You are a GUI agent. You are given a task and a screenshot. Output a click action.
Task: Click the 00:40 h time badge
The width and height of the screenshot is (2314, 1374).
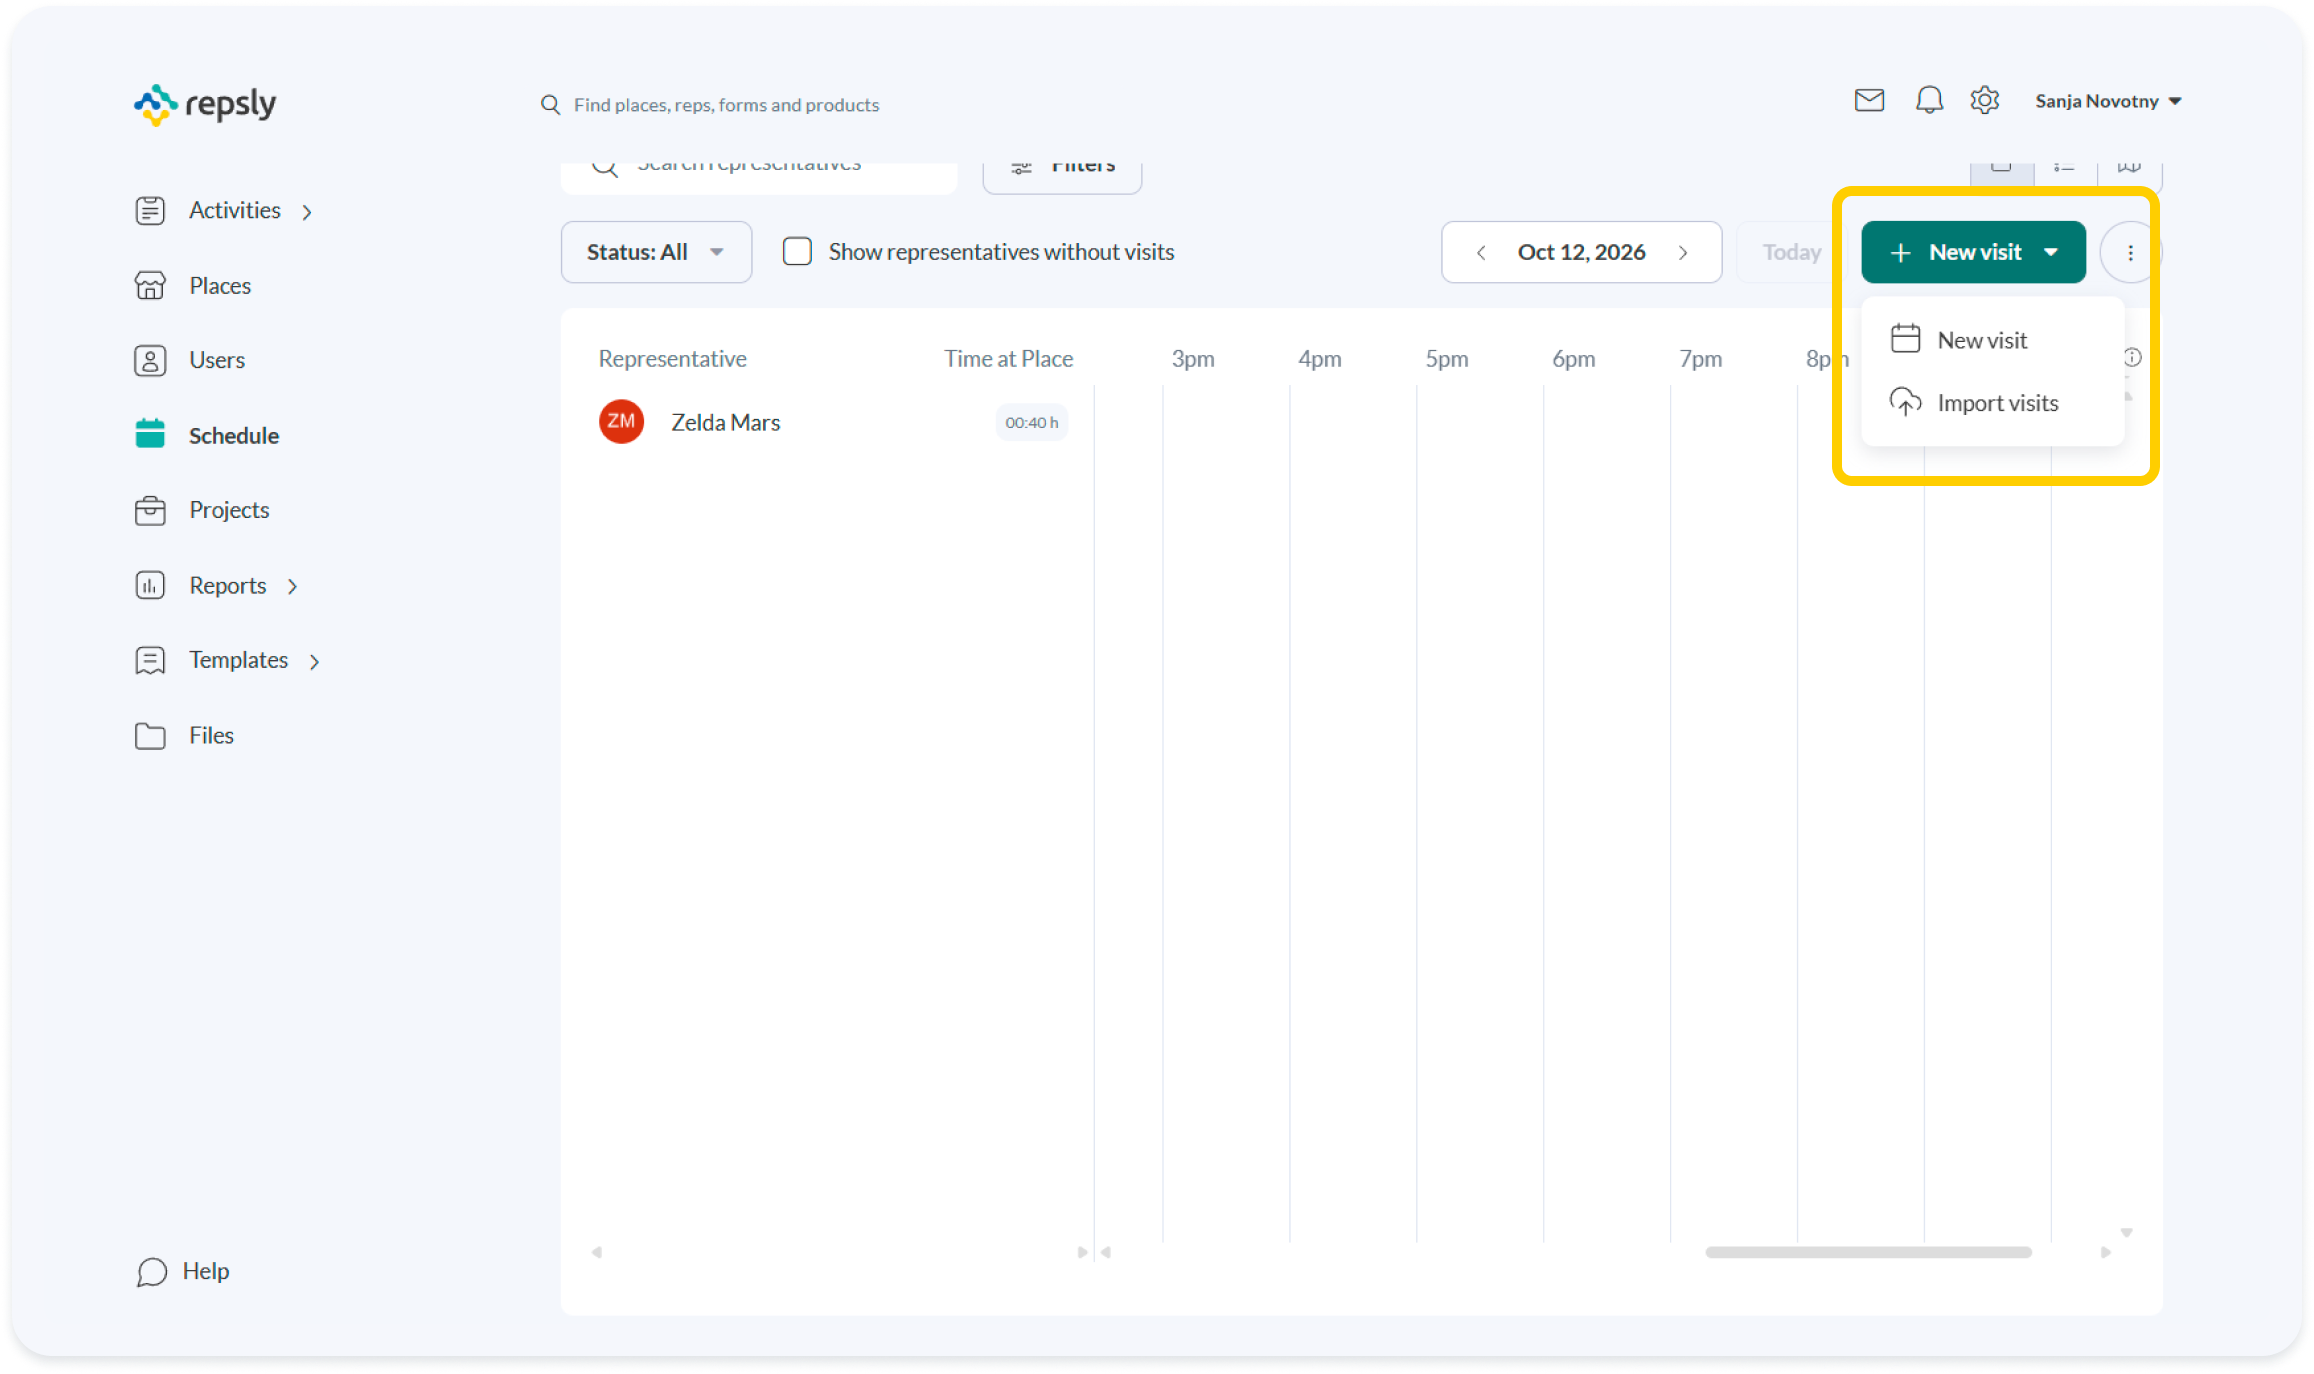pos(1031,422)
